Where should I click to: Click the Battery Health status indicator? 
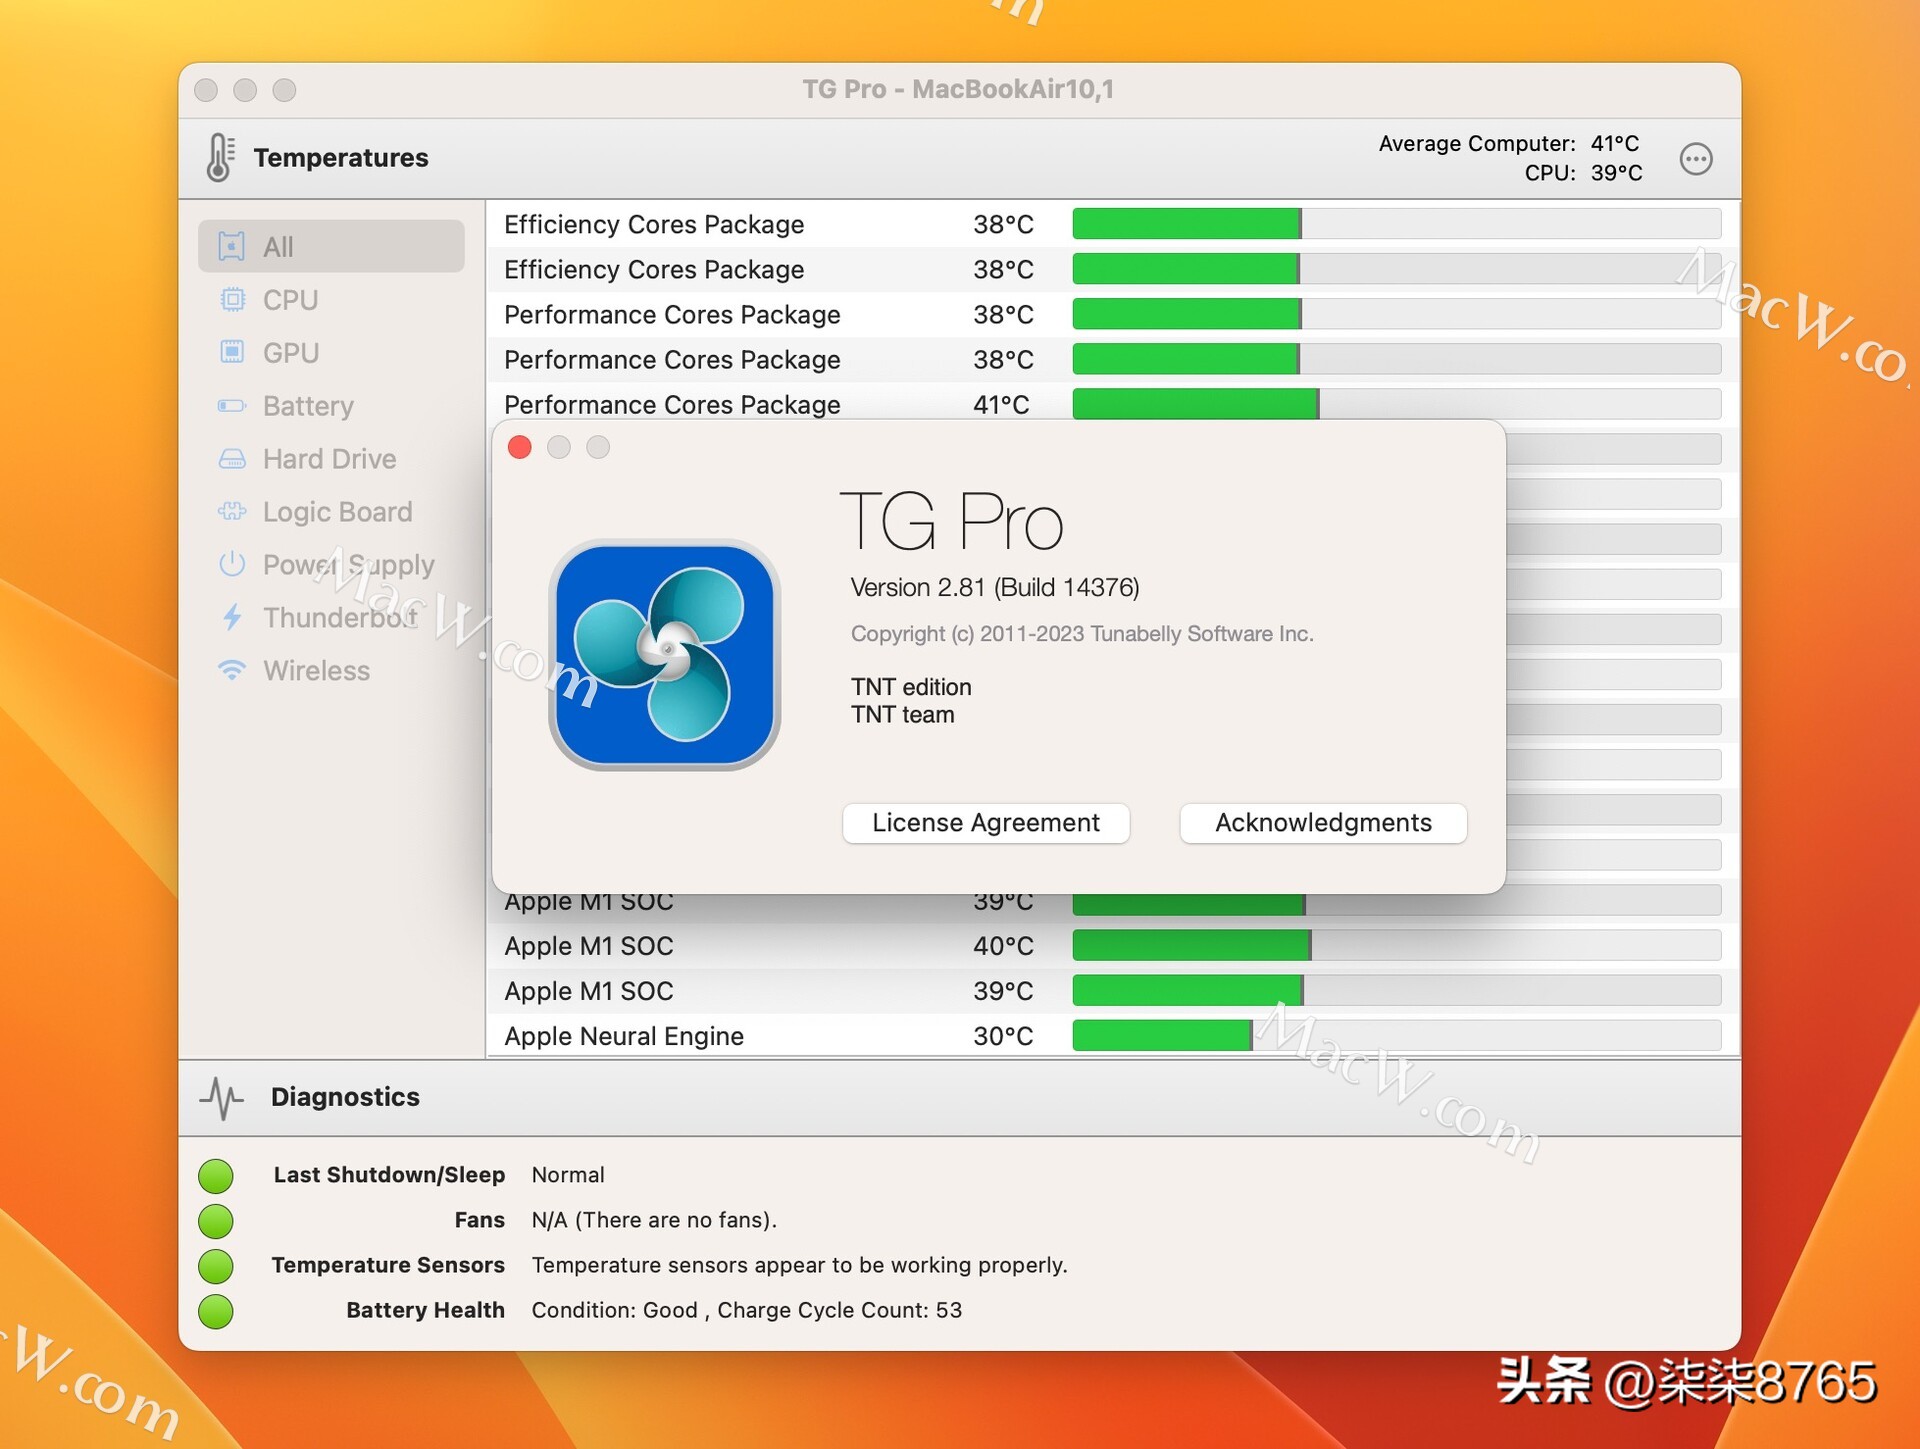(216, 1311)
